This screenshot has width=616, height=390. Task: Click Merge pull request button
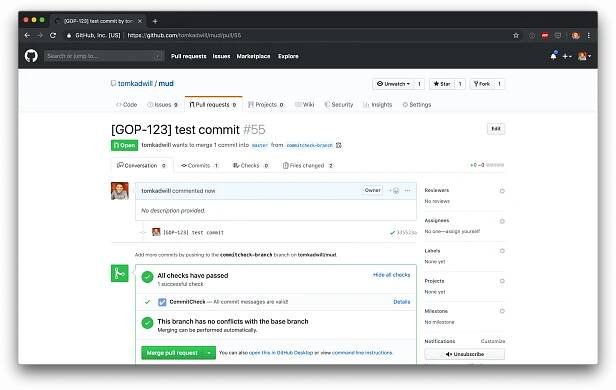pos(172,353)
